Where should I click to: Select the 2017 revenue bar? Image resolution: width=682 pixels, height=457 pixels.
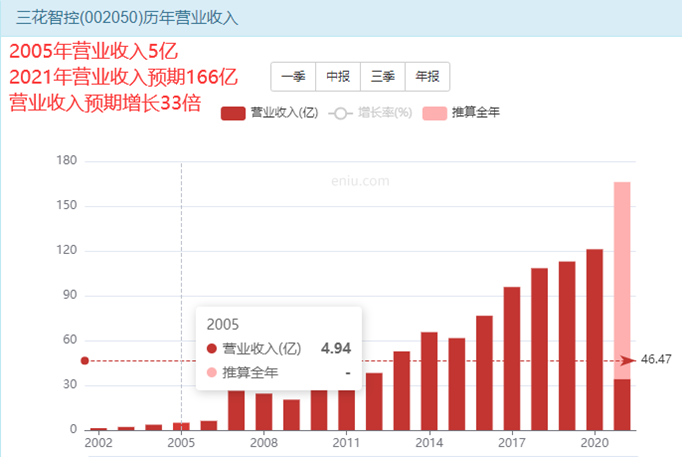pyautogui.click(x=512, y=358)
